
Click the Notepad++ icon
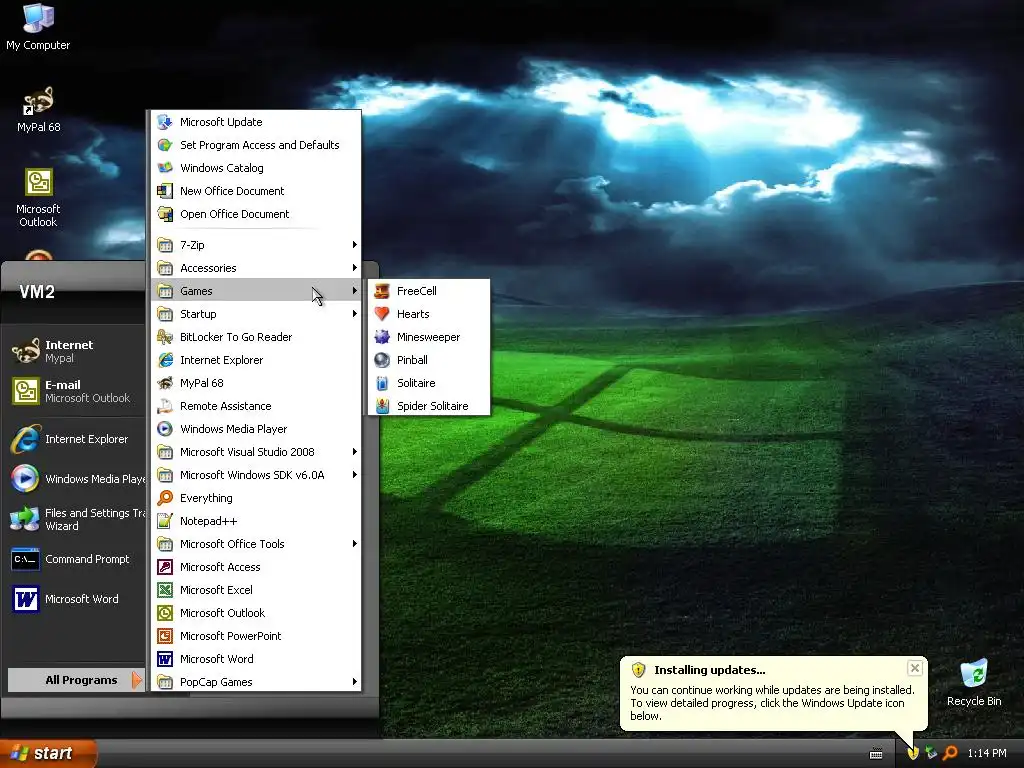pos(165,521)
